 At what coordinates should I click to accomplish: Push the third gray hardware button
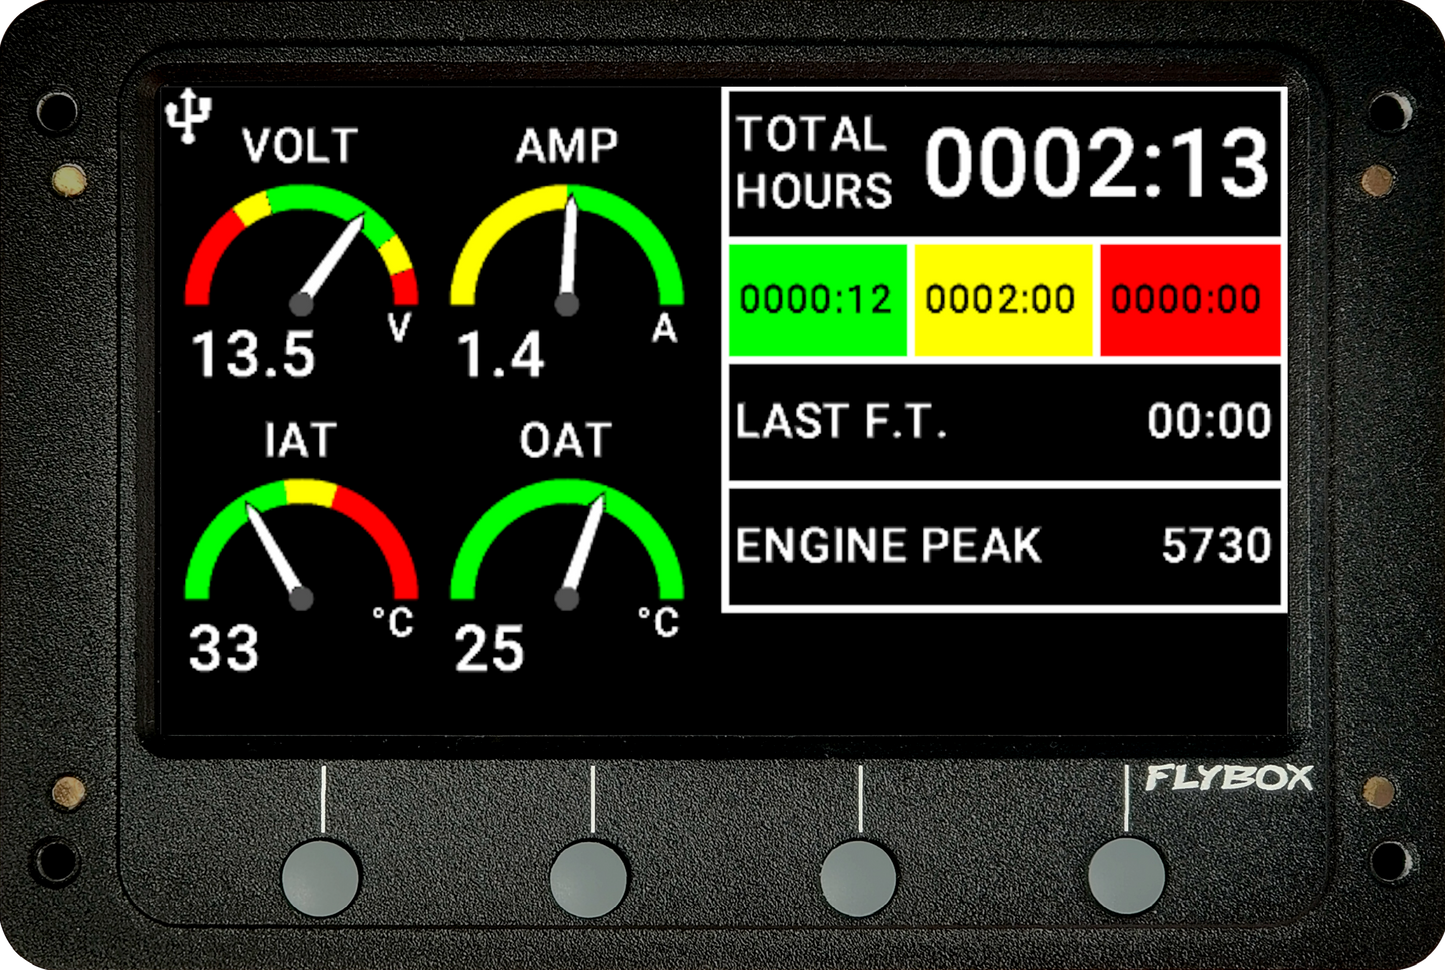858,877
